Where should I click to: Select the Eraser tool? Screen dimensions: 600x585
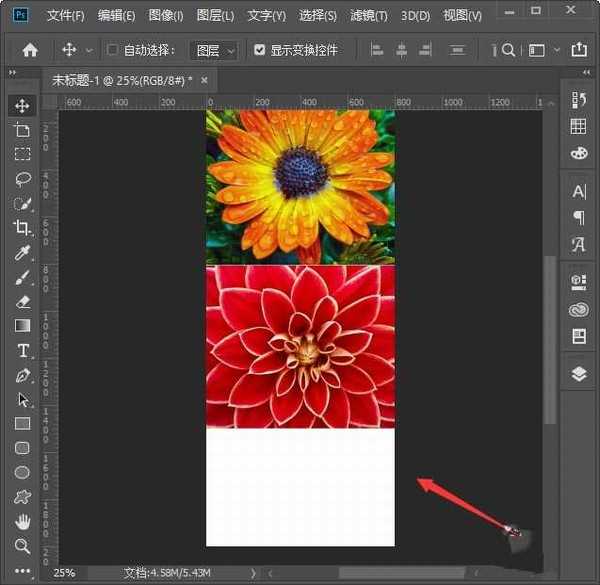[22, 301]
